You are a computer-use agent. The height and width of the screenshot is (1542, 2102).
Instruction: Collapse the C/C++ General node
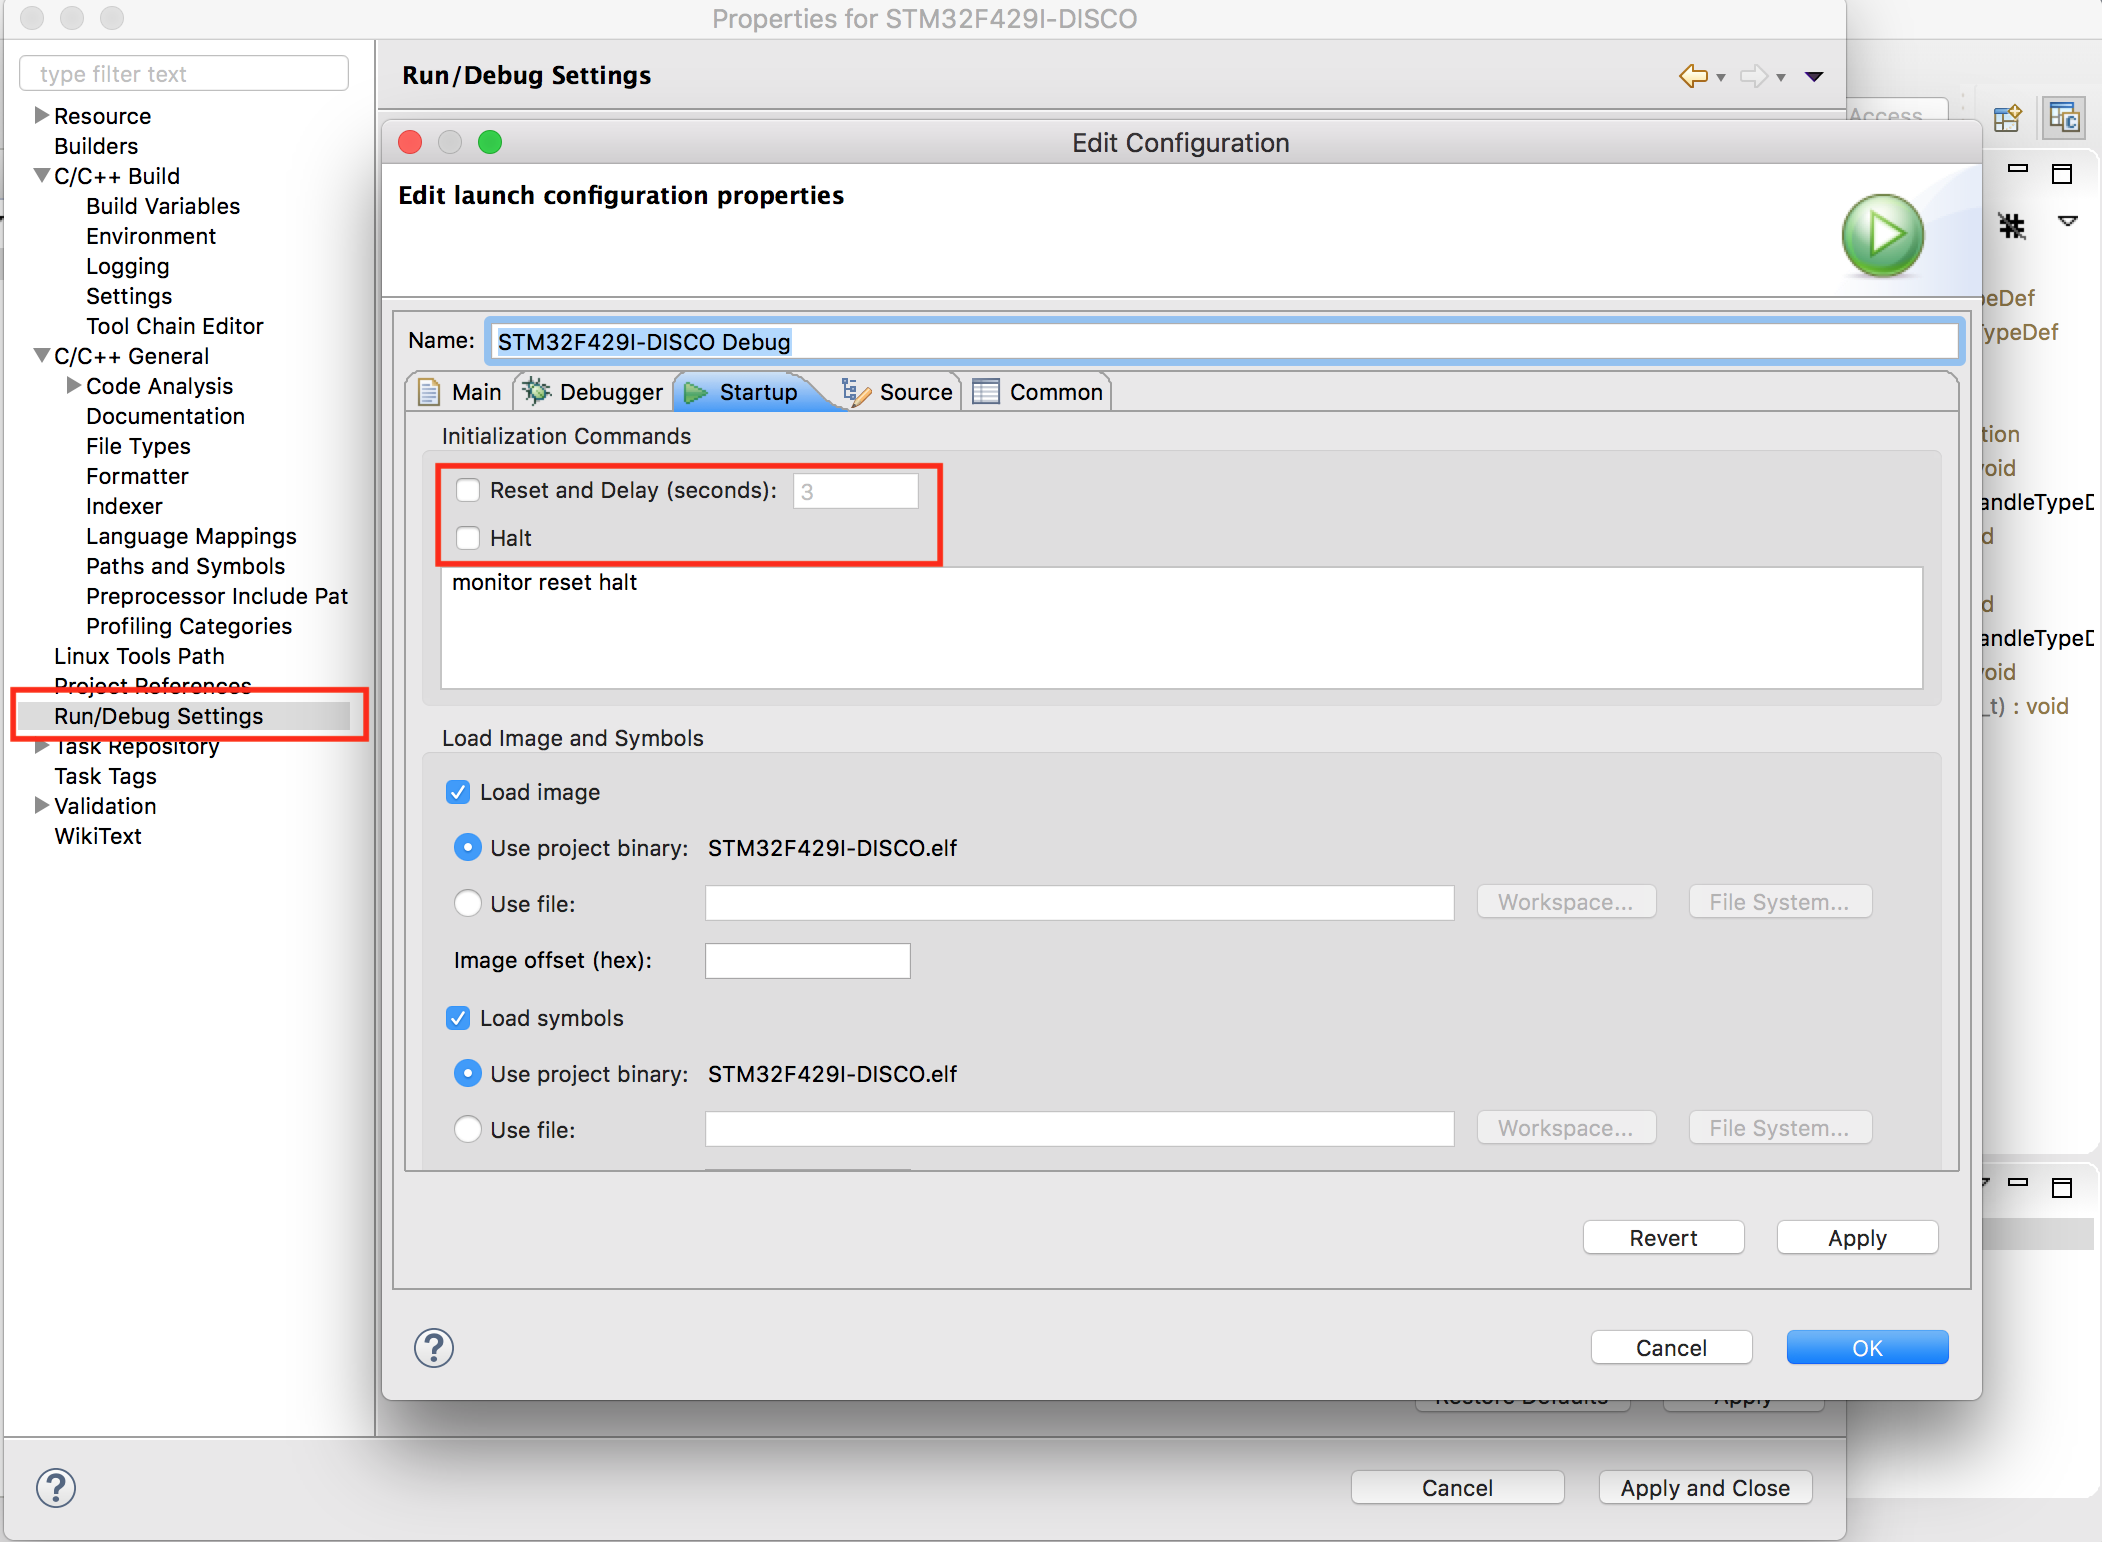click(x=42, y=355)
